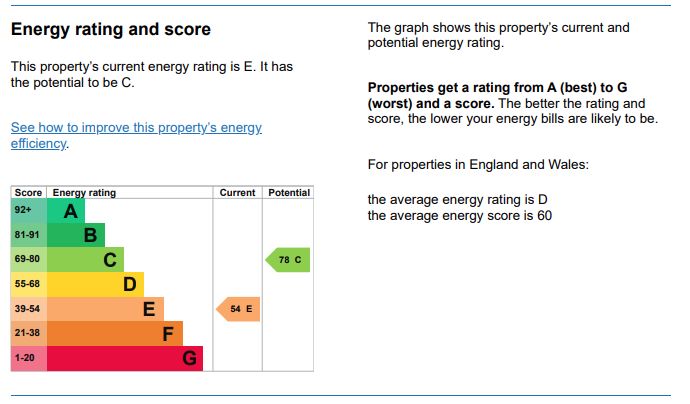Screen dimensions: 690x404
Task: Click the 81-91 score range cell
Action: pyautogui.click(x=29, y=235)
